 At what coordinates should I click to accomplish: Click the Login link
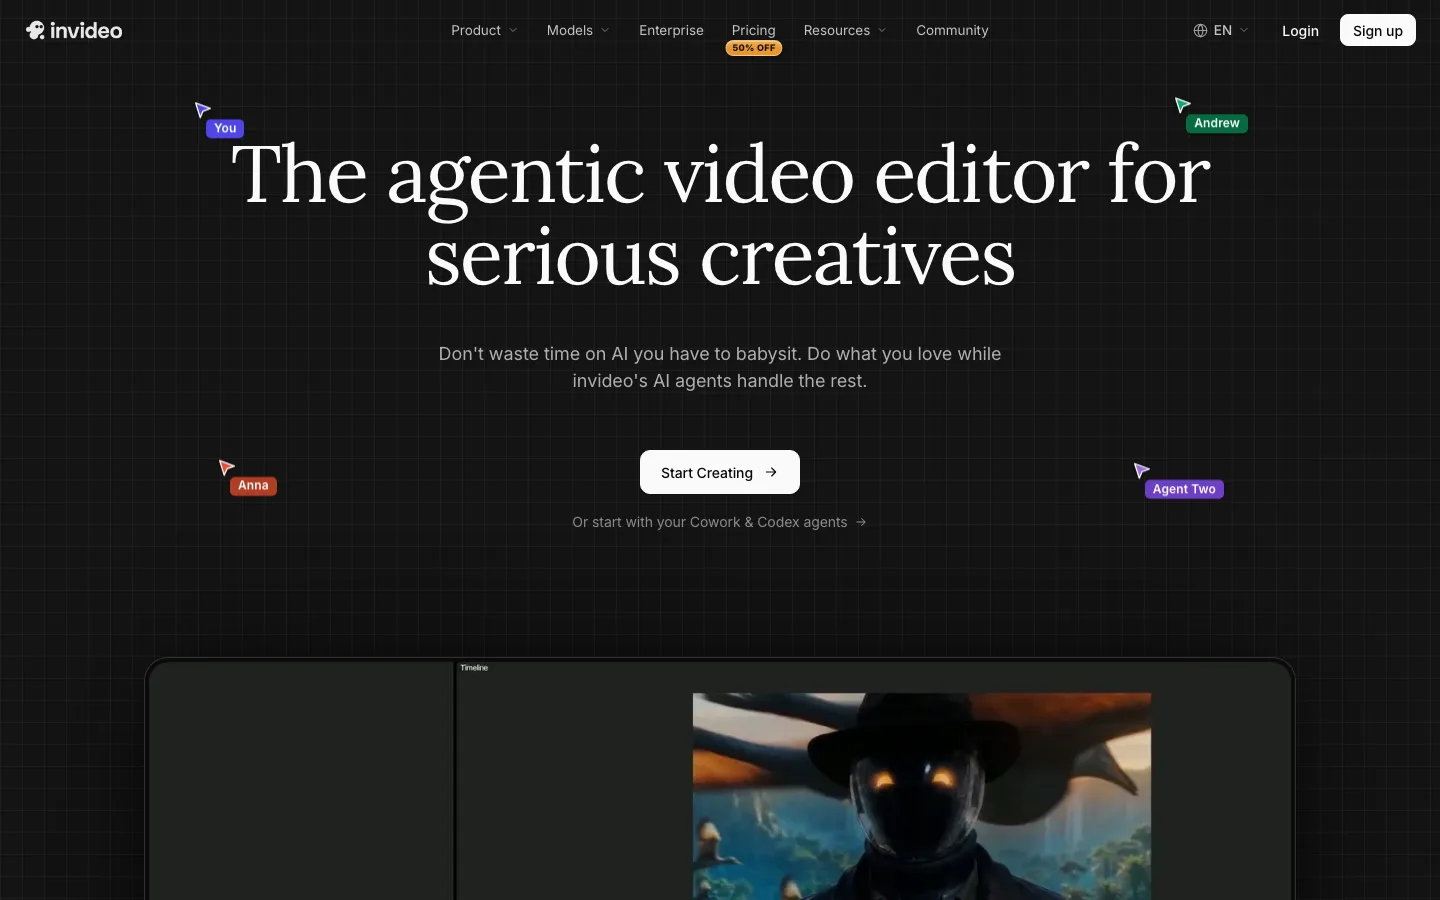click(1300, 31)
